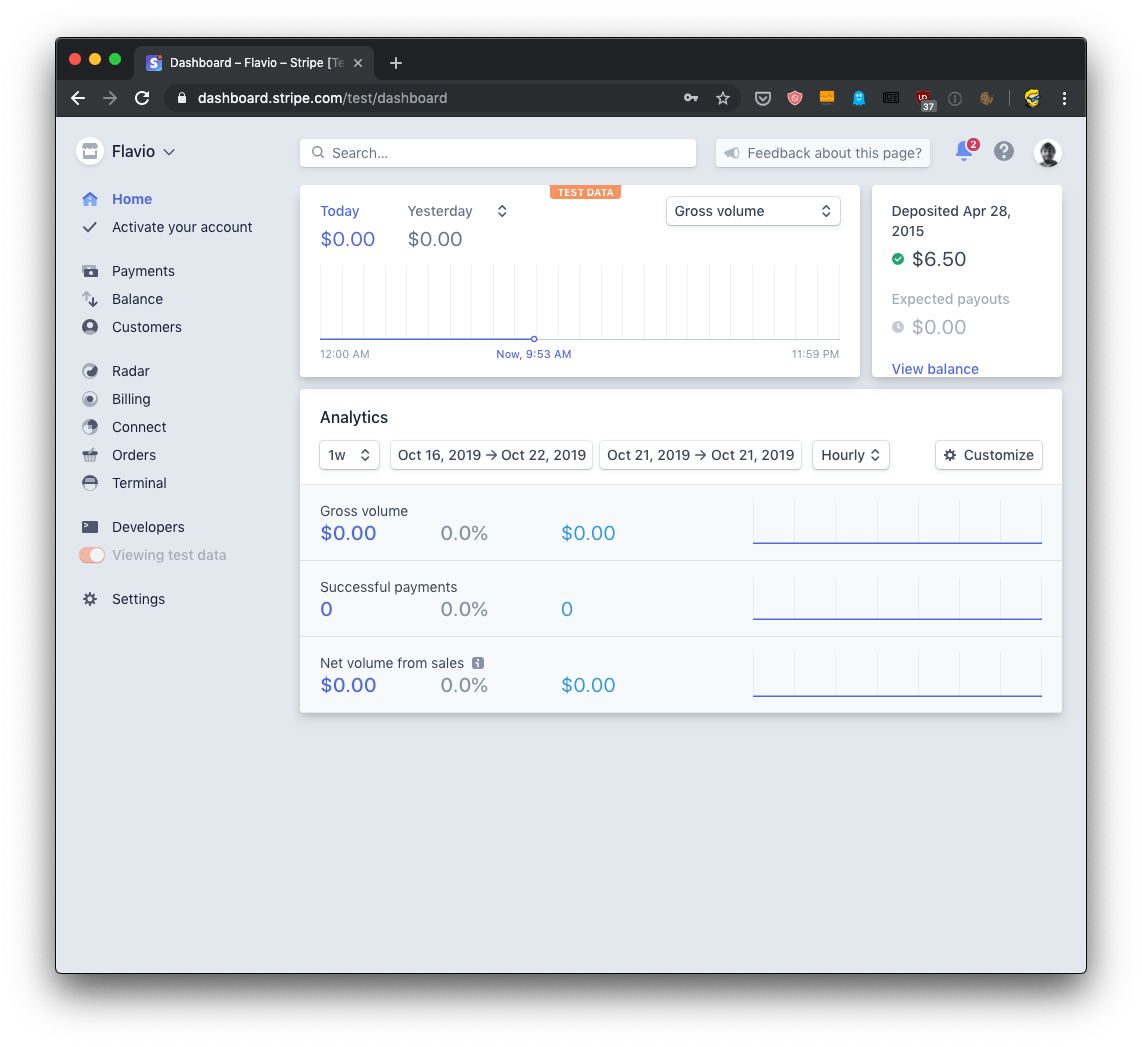Viewport: 1142px width, 1047px height.
Task: Open the notifications bell icon
Action: [963, 152]
